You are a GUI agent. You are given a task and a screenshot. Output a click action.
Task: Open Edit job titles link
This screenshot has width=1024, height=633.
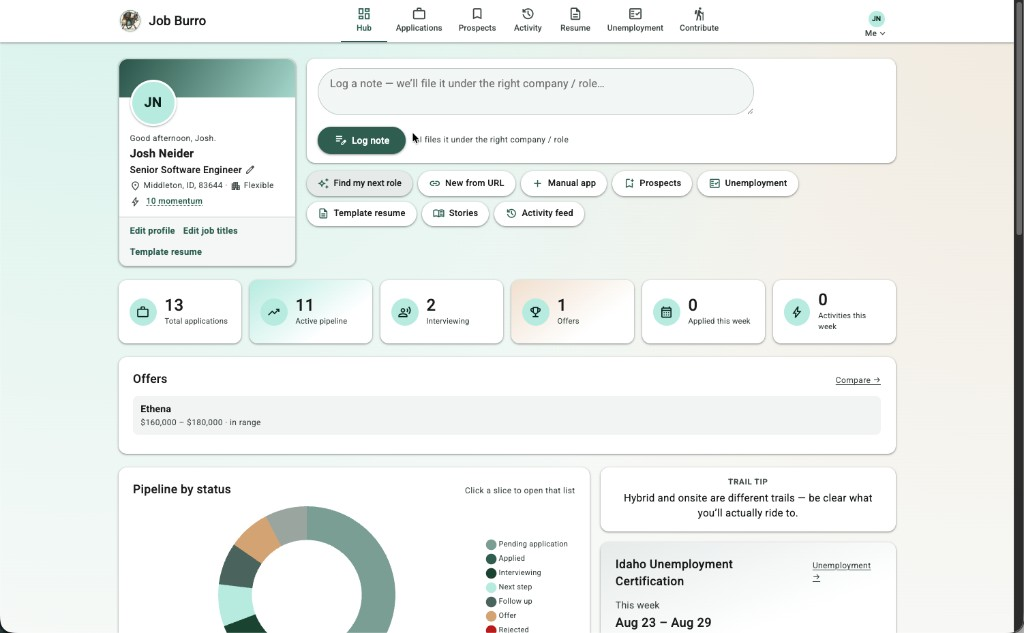click(210, 231)
